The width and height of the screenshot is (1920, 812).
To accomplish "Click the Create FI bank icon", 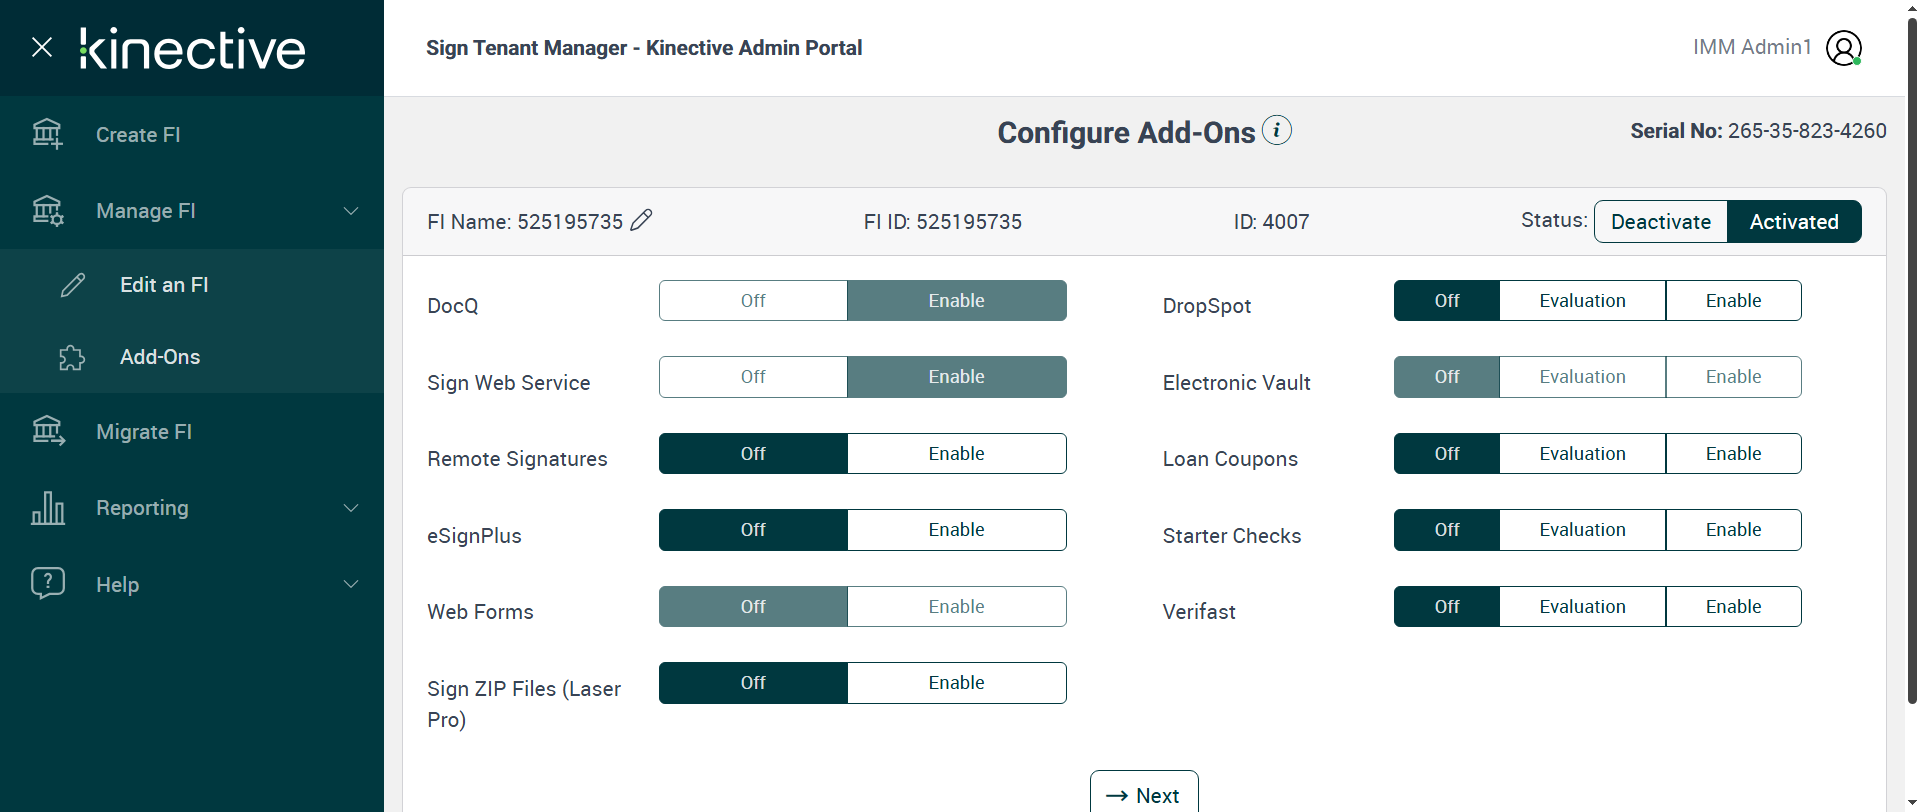I will [47, 134].
